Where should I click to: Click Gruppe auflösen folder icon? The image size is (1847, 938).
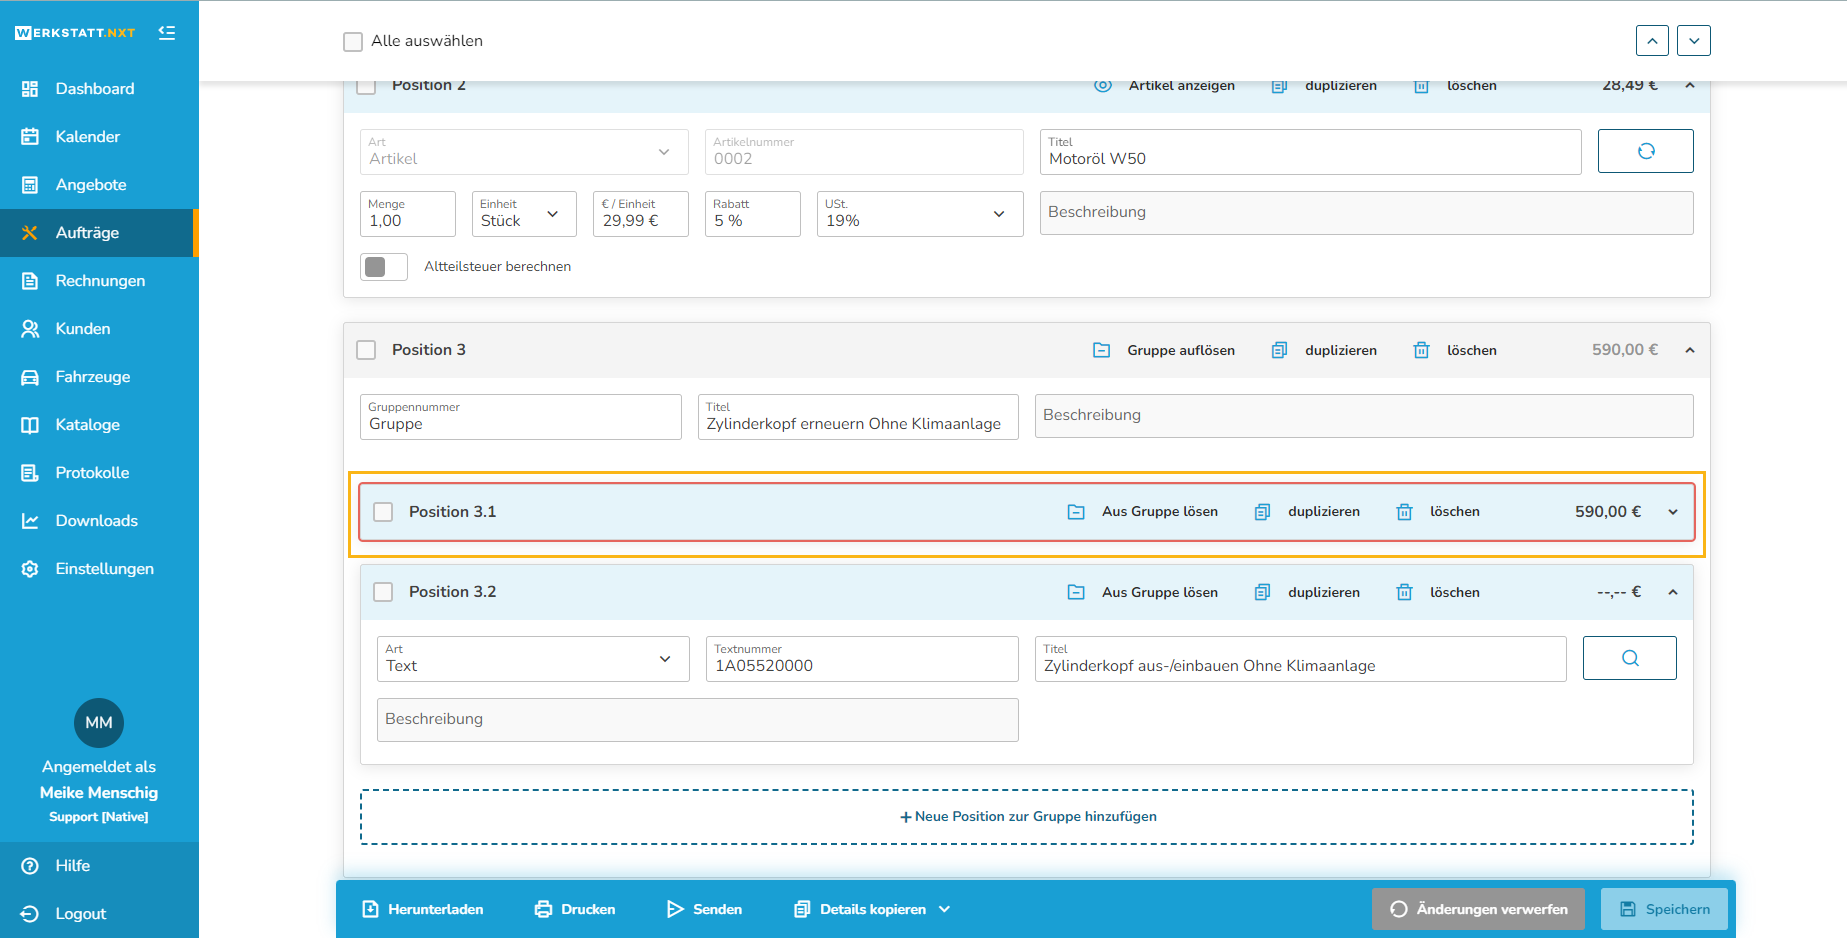(1101, 351)
